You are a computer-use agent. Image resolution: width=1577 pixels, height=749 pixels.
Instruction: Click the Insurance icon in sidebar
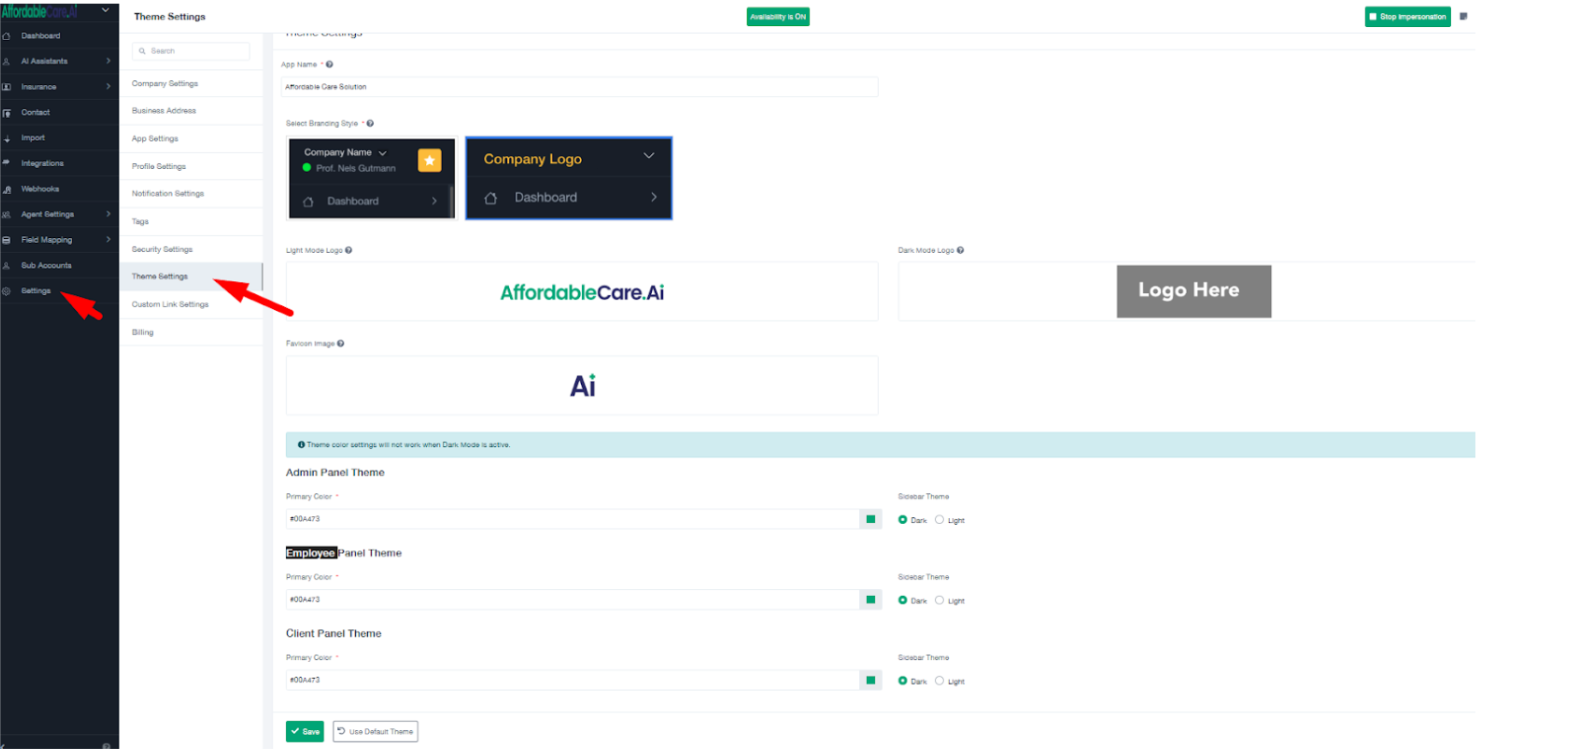tap(6, 87)
